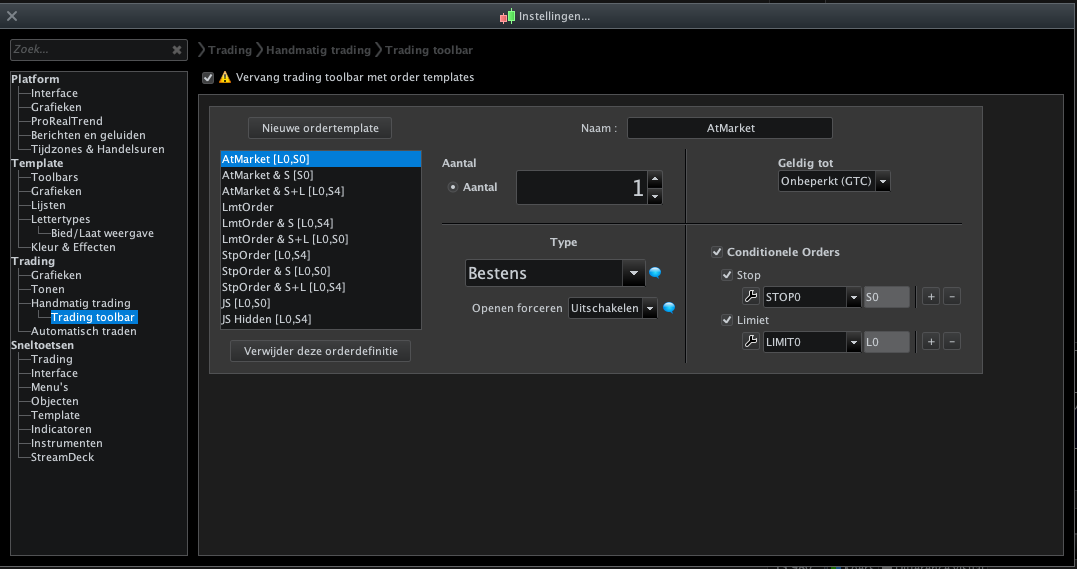Select JS [L0,S0] template

(321, 303)
